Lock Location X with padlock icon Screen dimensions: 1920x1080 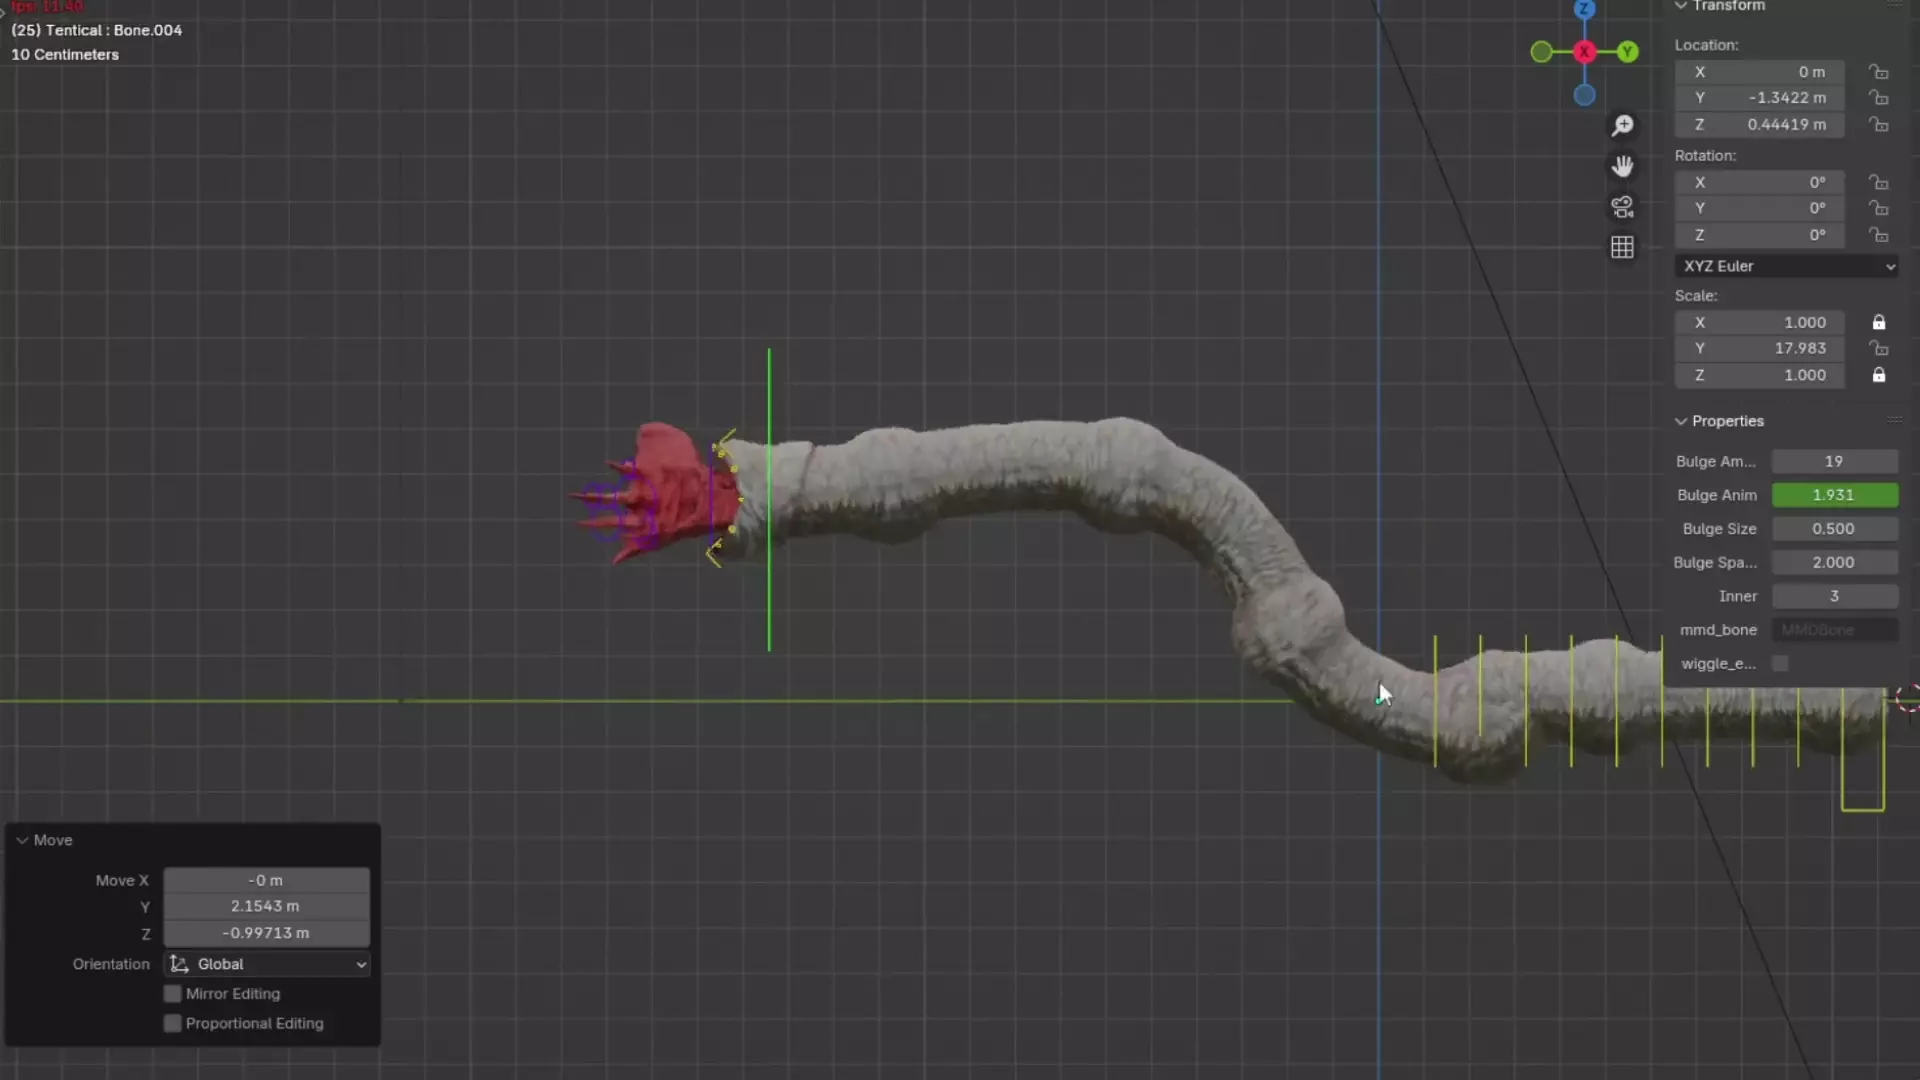click(x=1879, y=72)
